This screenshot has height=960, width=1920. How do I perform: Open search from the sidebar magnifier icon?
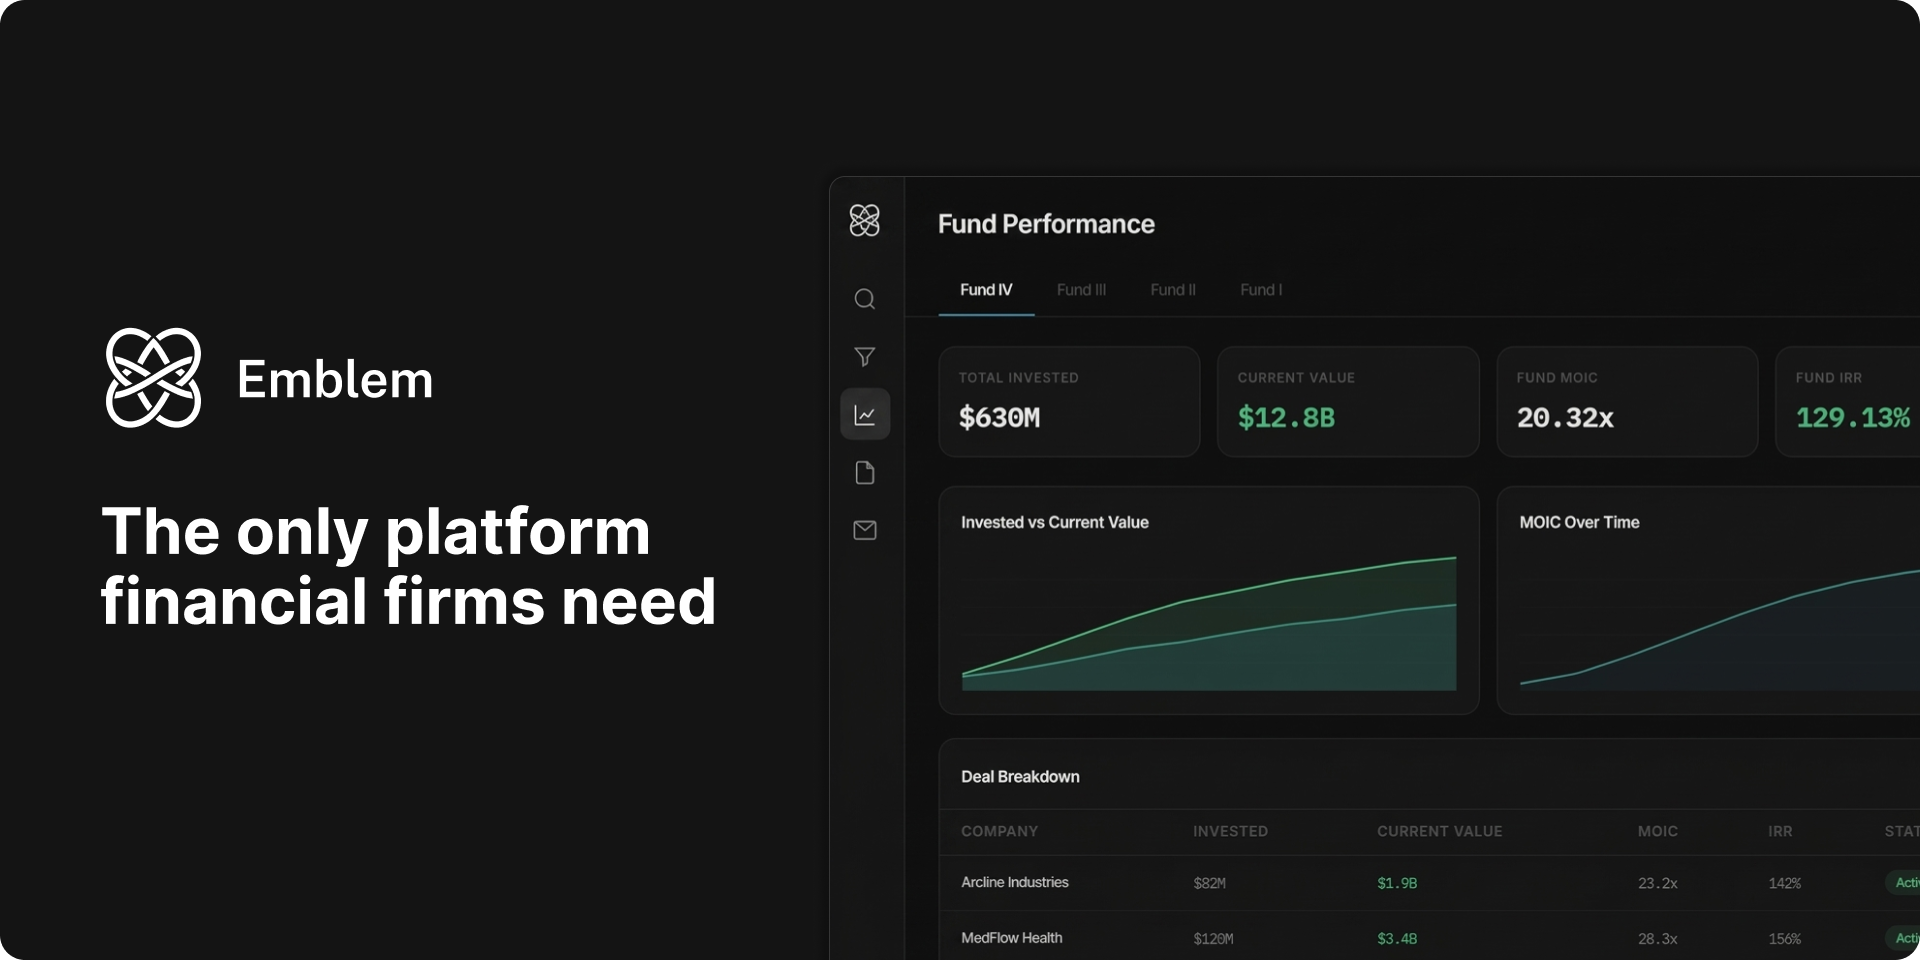[865, 299]
